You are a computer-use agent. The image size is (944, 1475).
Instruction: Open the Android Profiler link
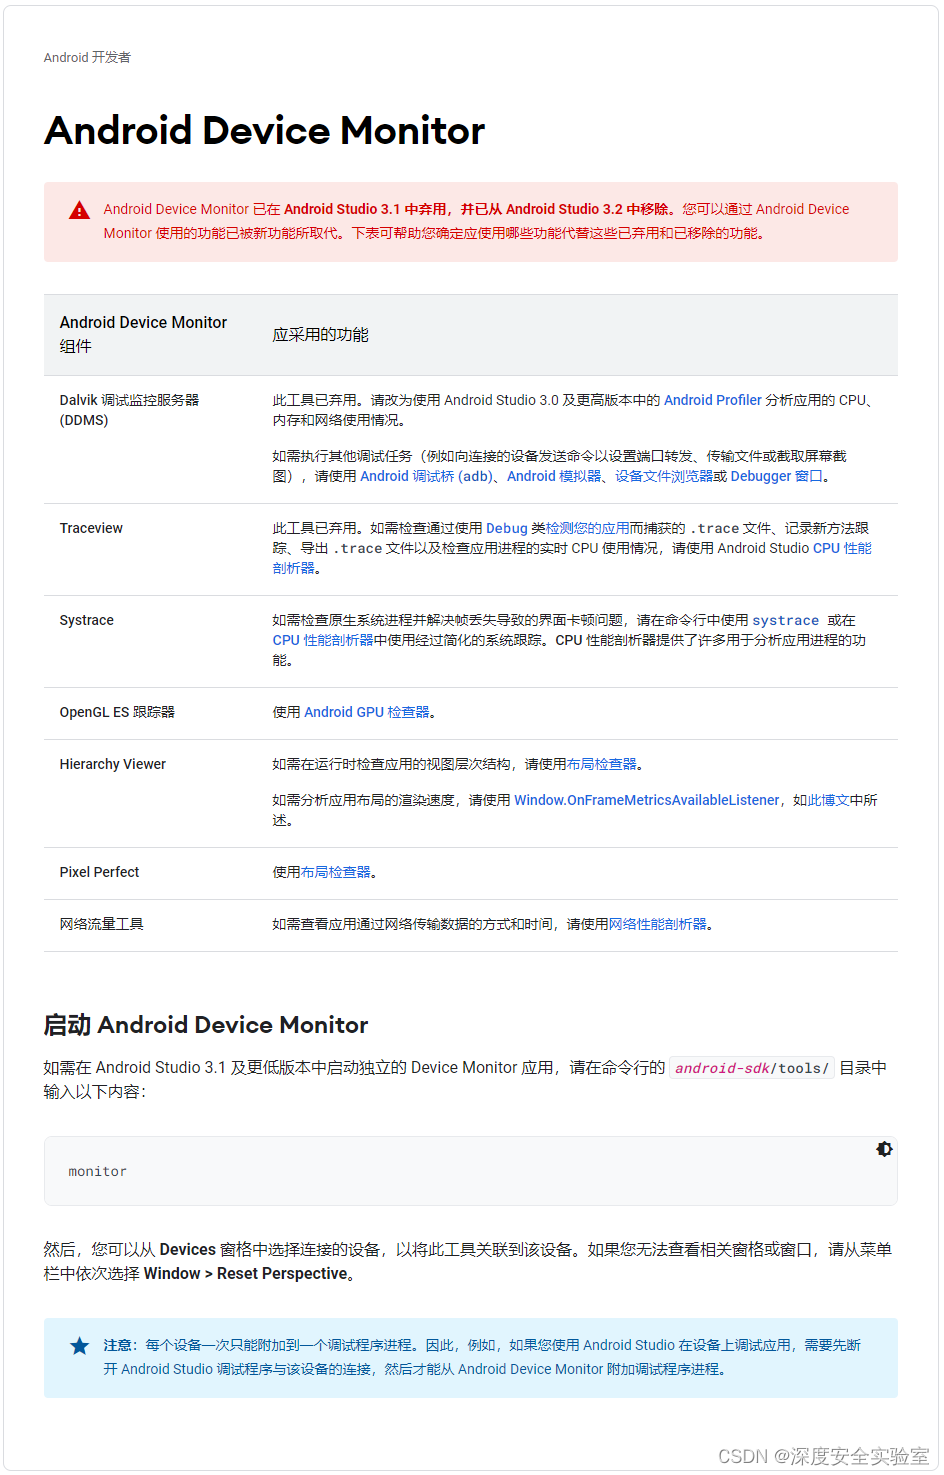coord(713,399)
